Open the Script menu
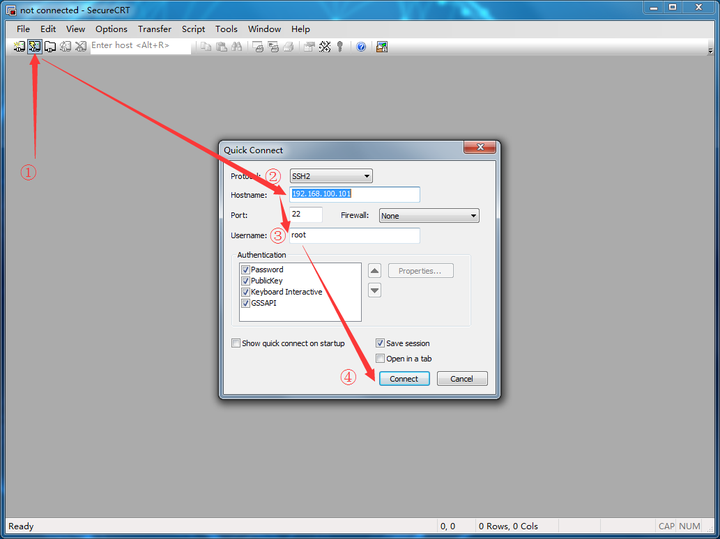The image size is (720, 539). click(x=193, y=29)
